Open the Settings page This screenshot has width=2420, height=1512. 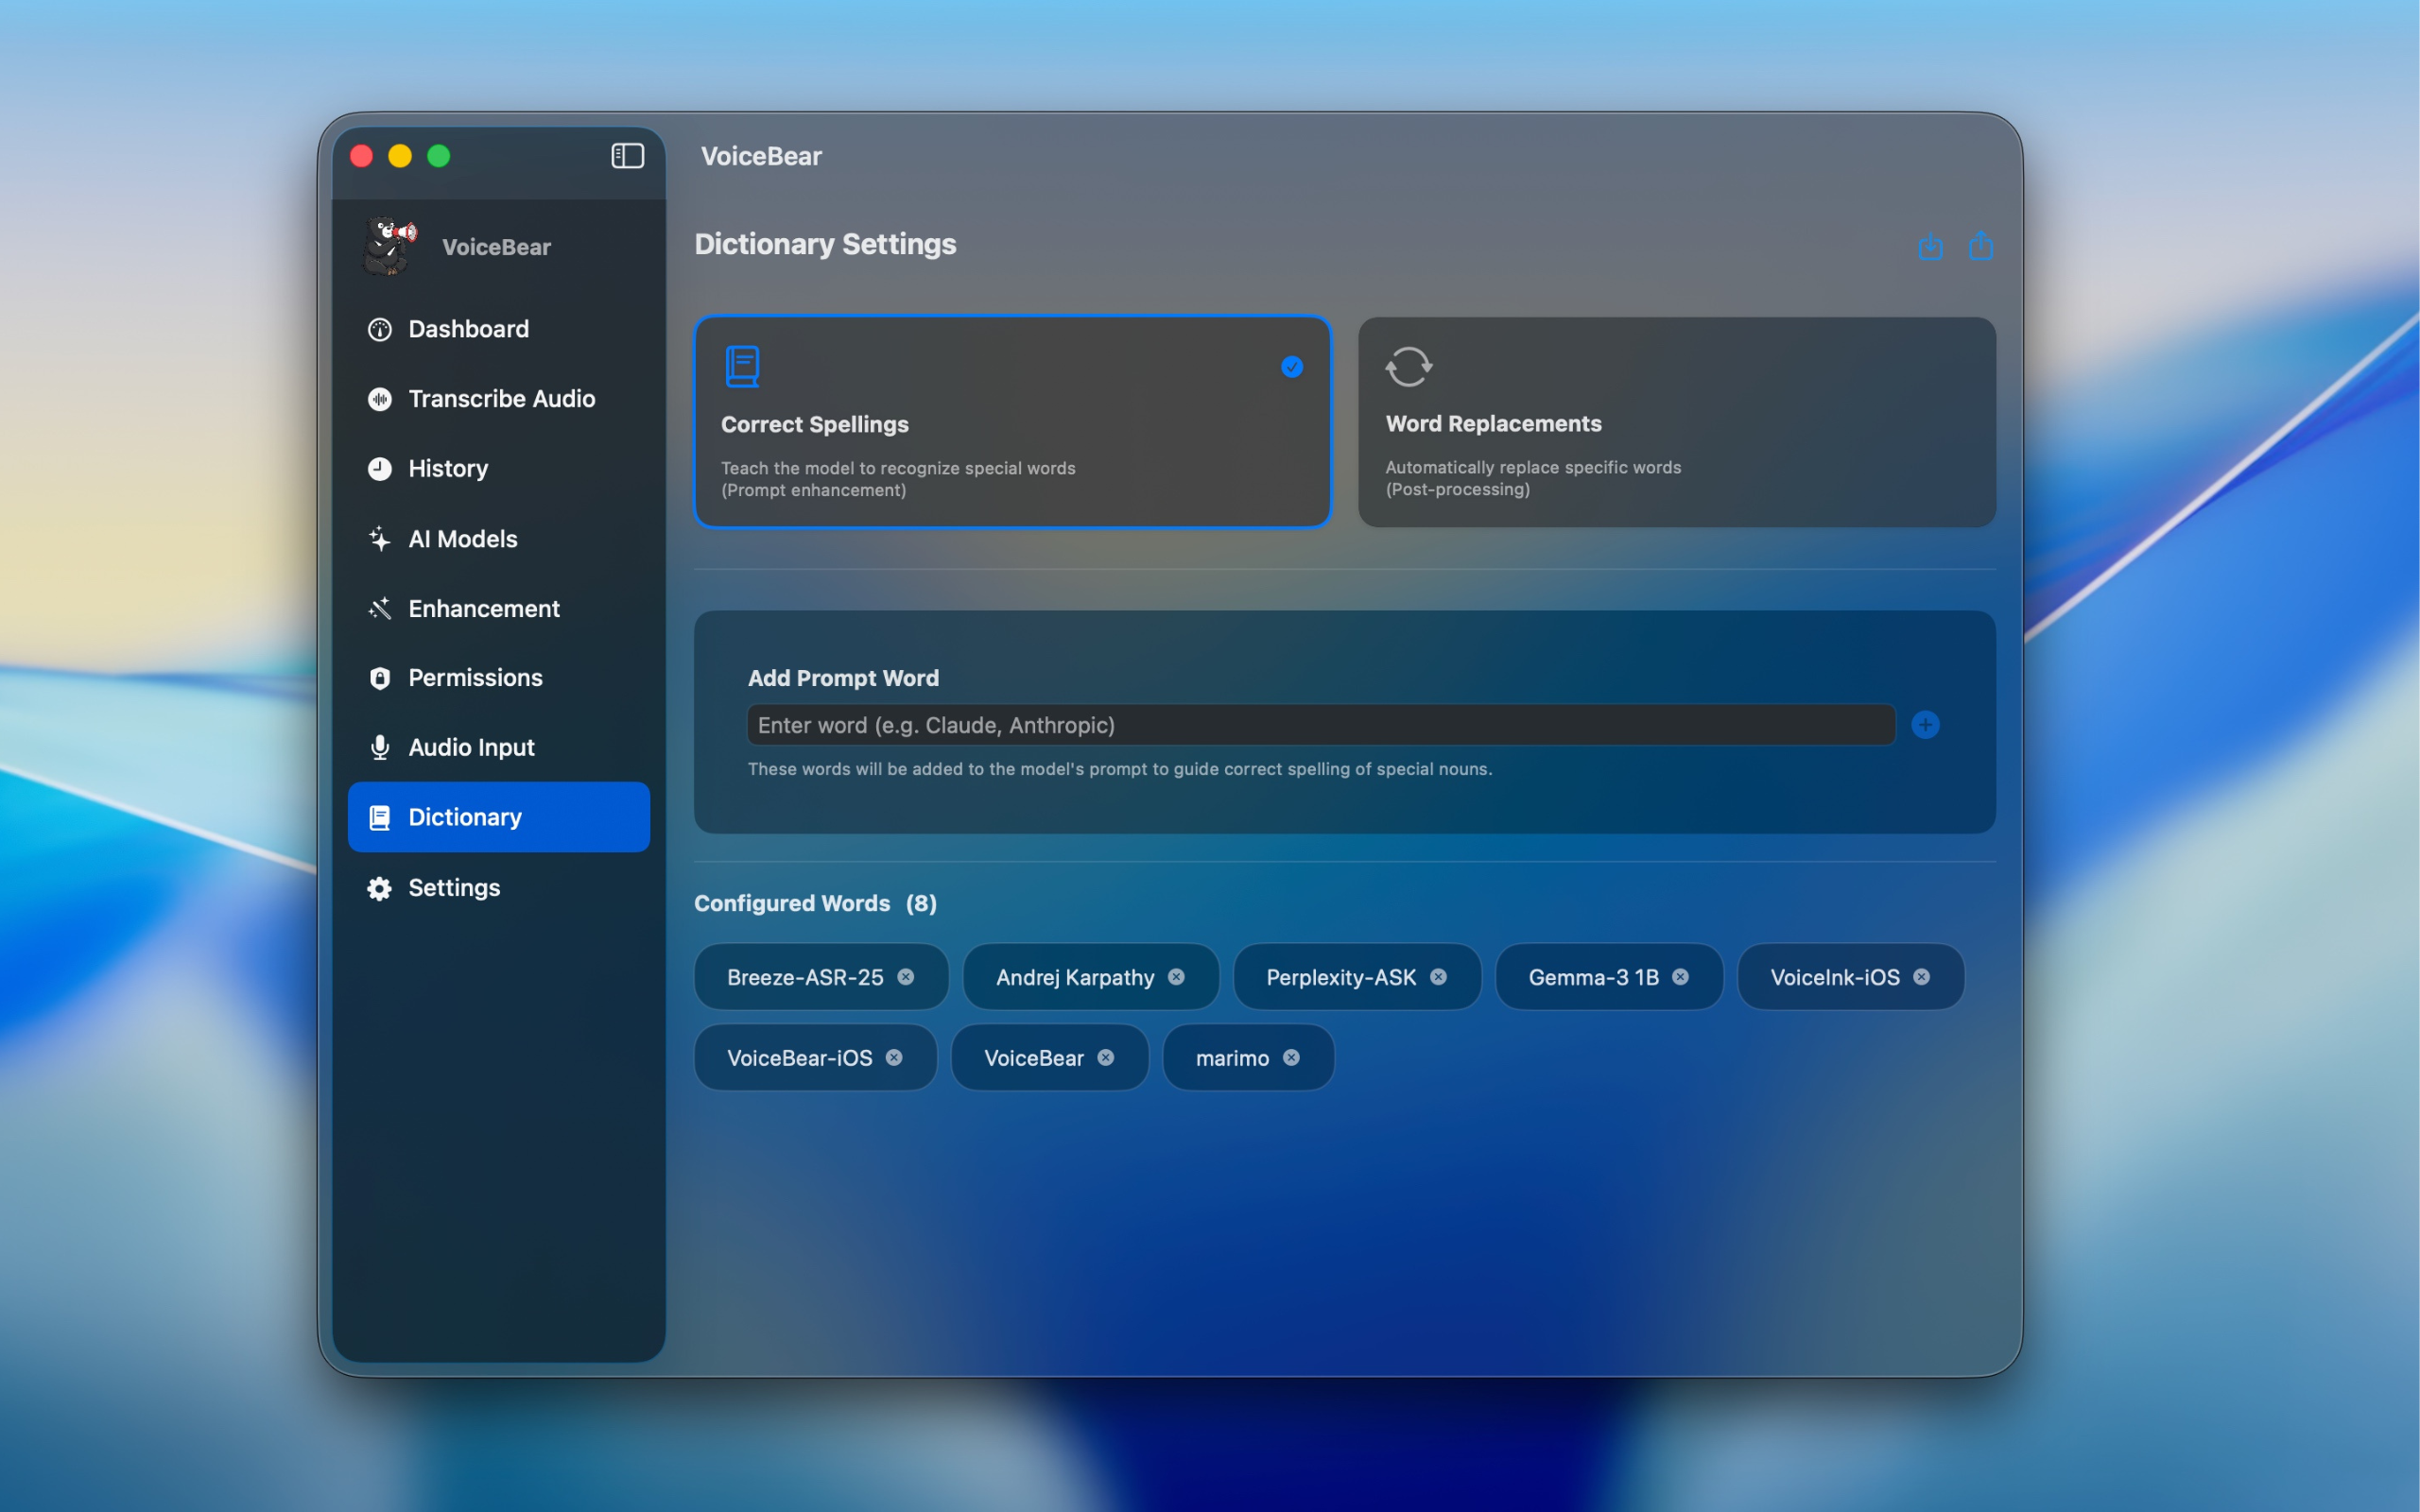point(498,888)
